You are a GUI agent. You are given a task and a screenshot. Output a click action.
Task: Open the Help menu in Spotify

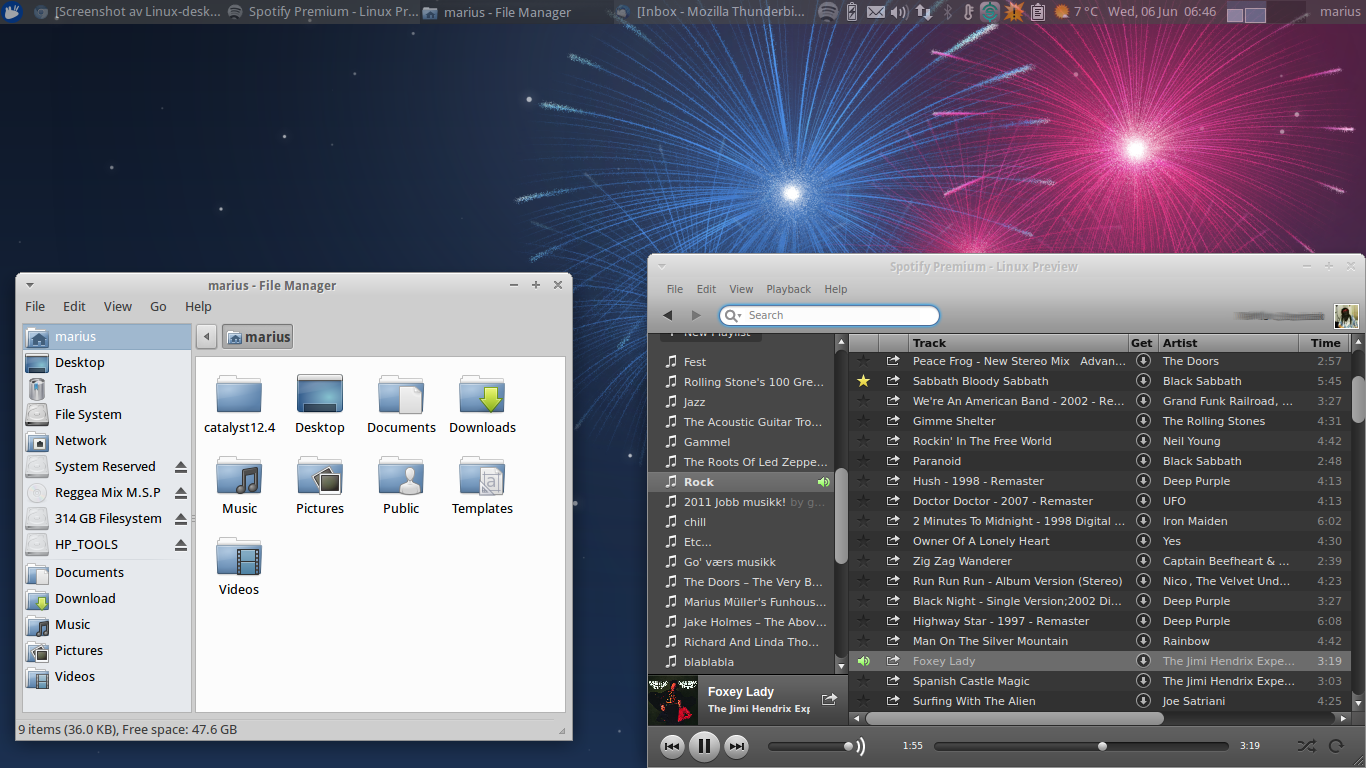tap(836, 289)
